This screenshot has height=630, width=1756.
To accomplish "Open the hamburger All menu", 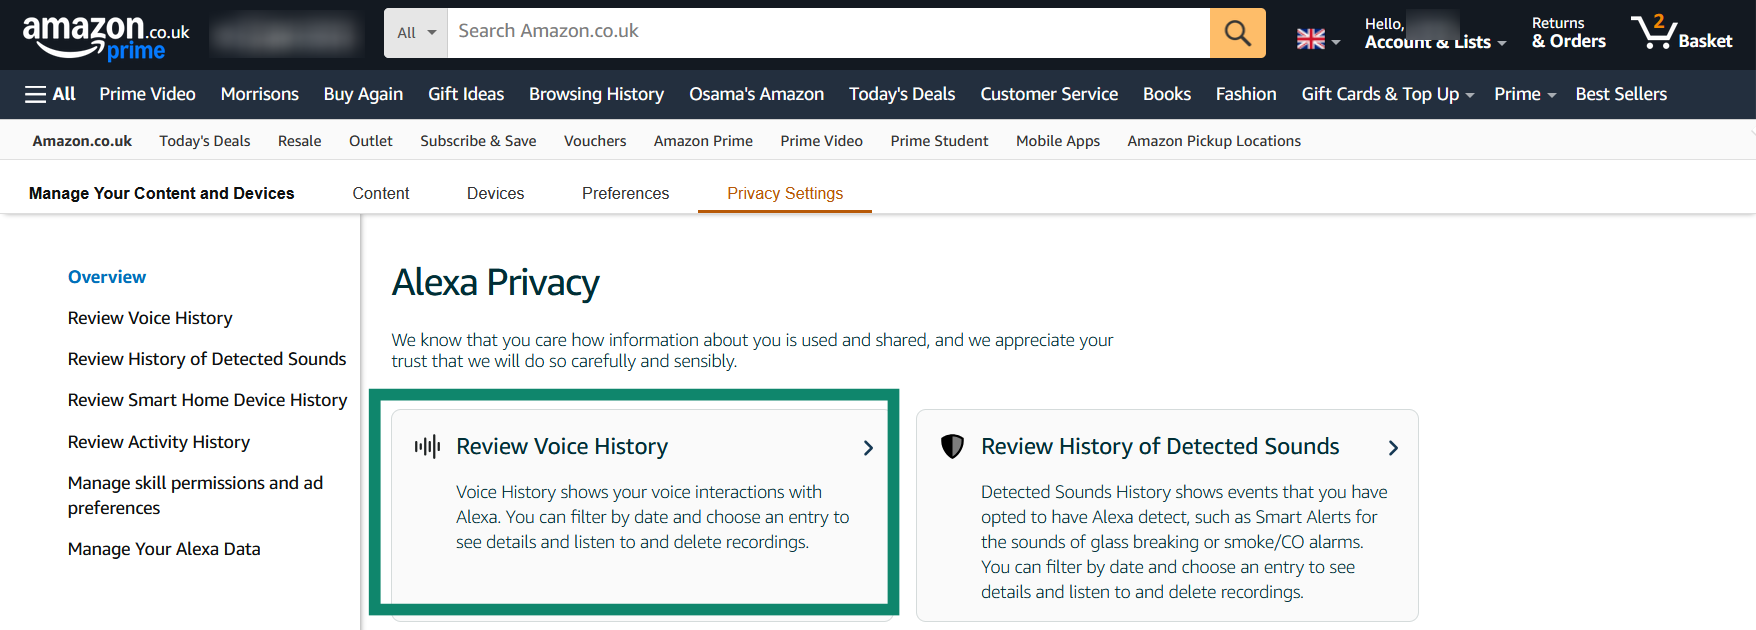I will point(50,94).
